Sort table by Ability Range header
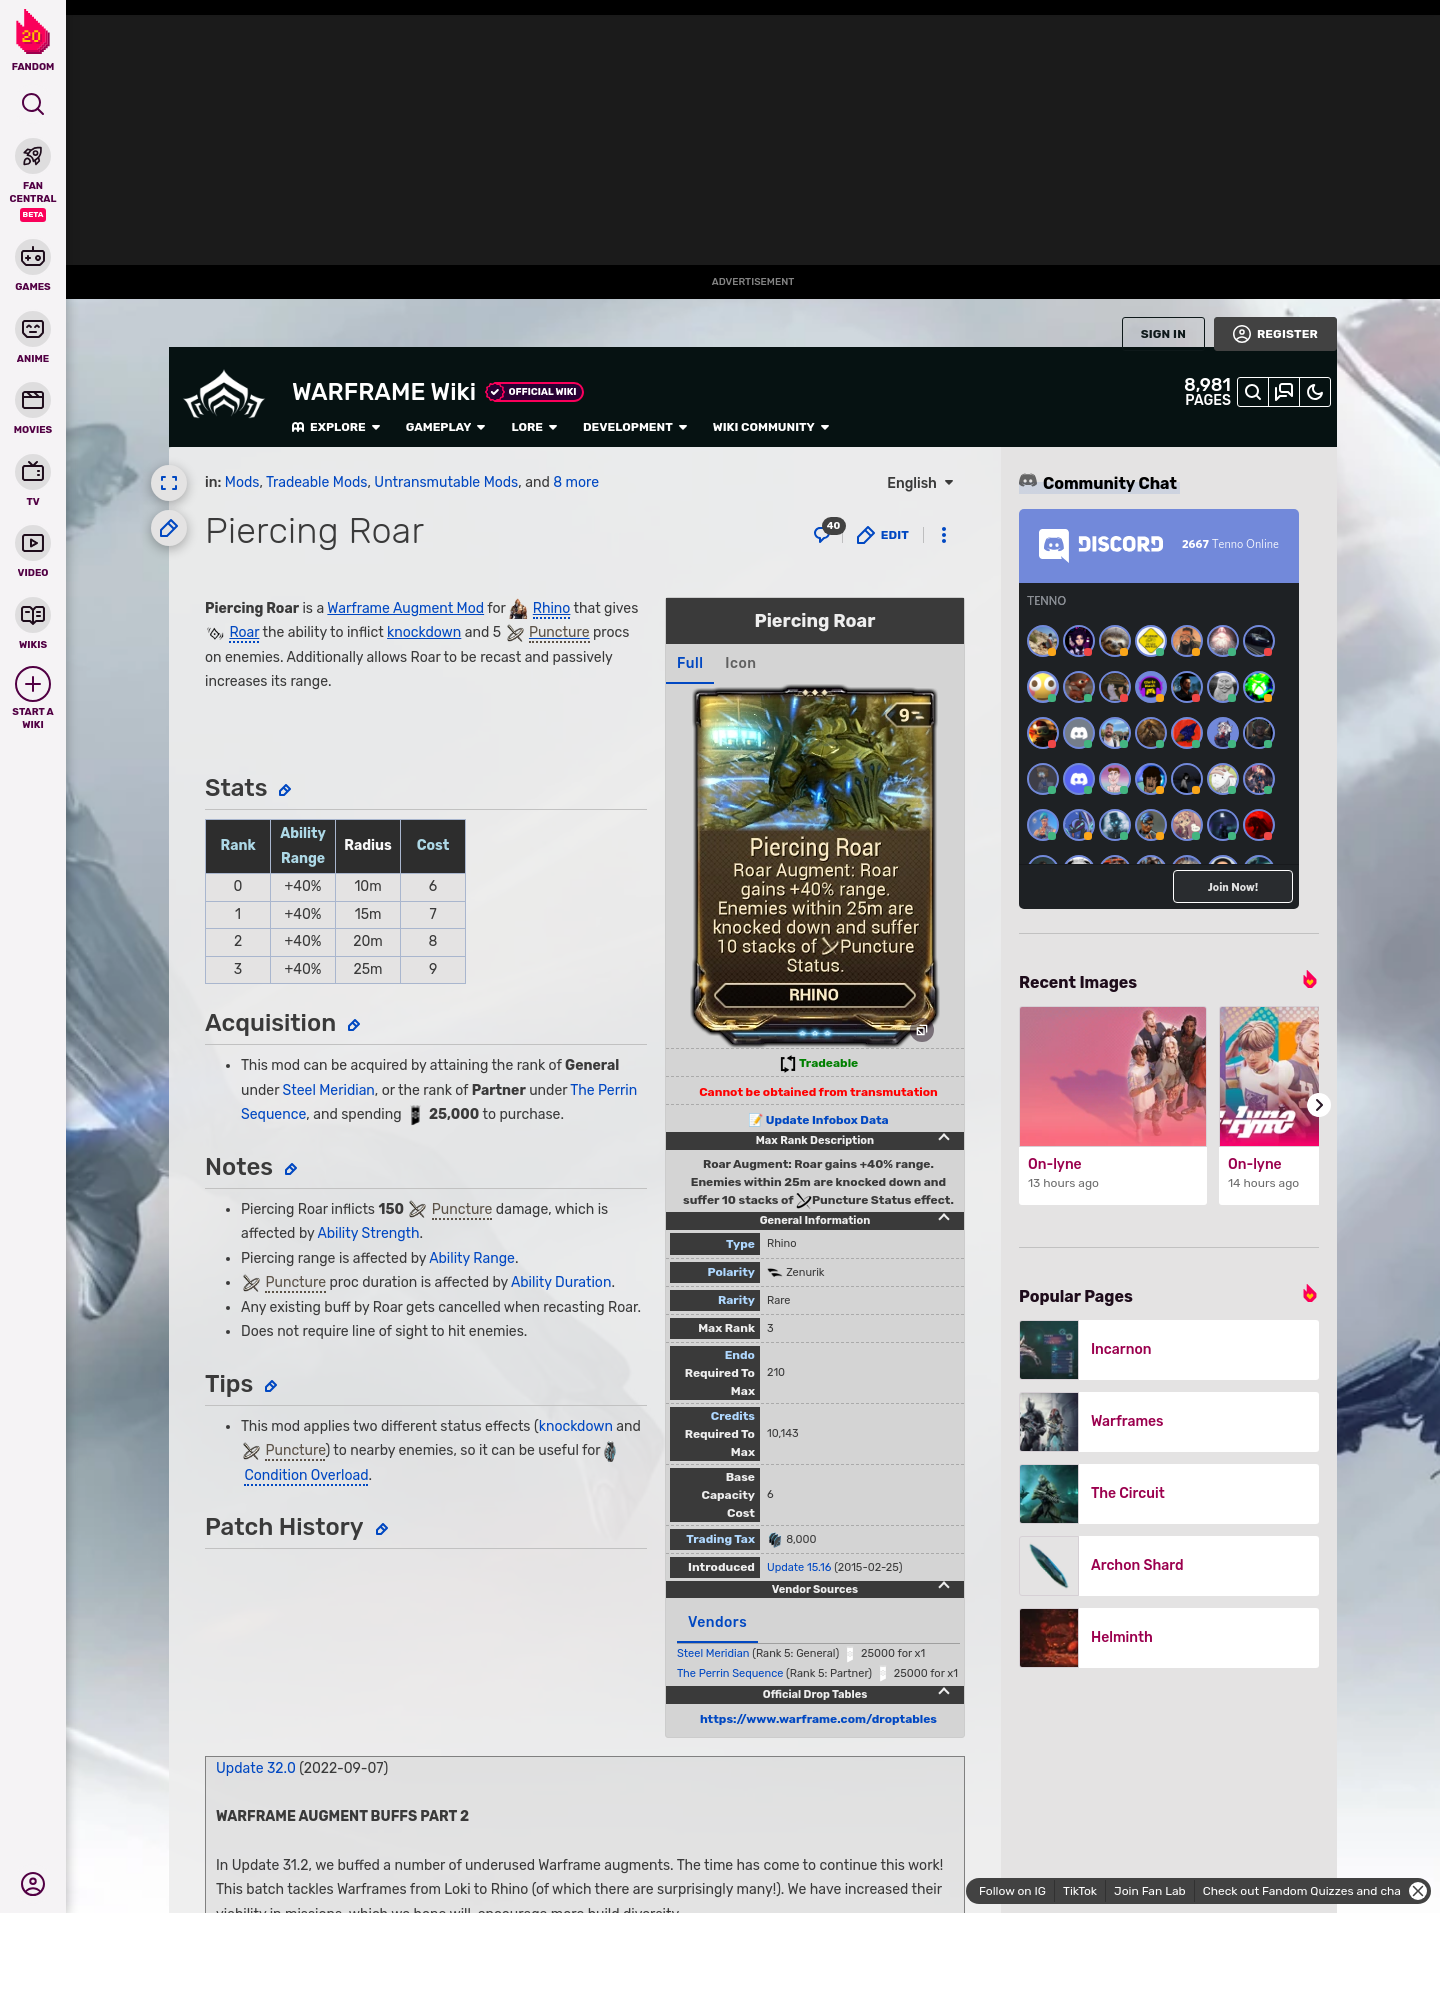 pos(303,845)
